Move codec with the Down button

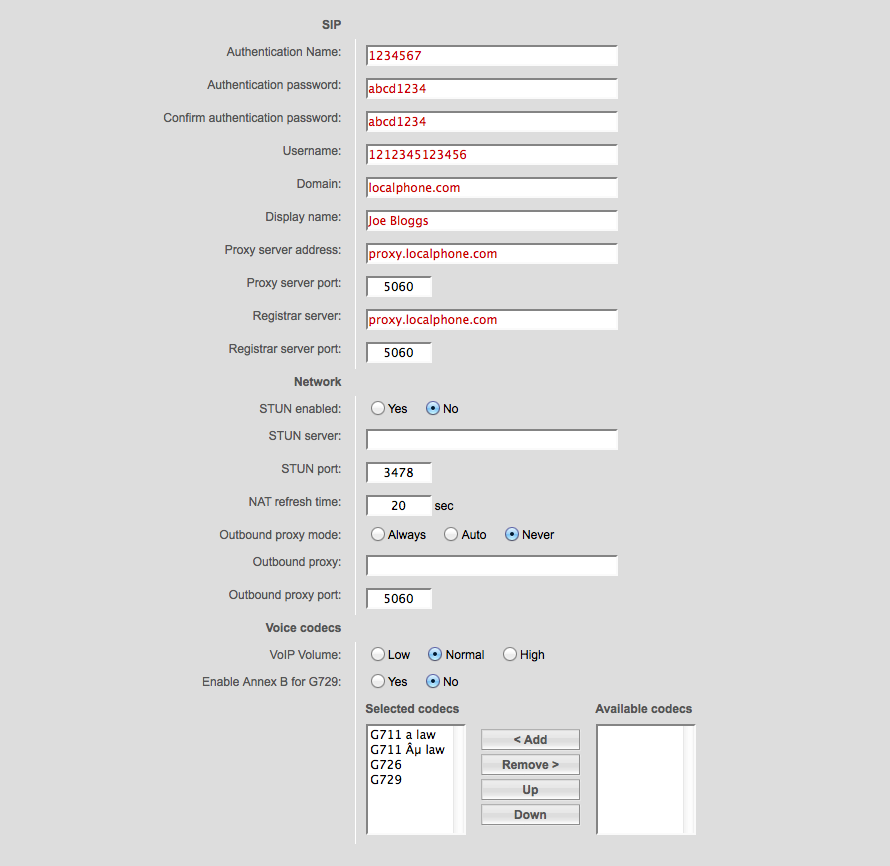pyautogui.click(x=530, y=814)
